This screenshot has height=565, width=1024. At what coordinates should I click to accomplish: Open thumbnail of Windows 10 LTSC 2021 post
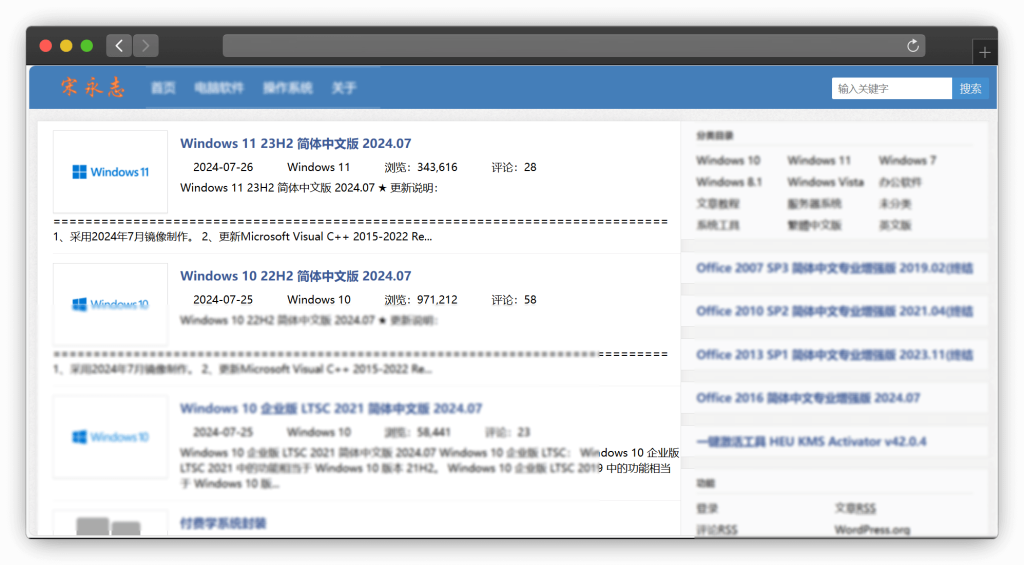click(x=110, y=437)
